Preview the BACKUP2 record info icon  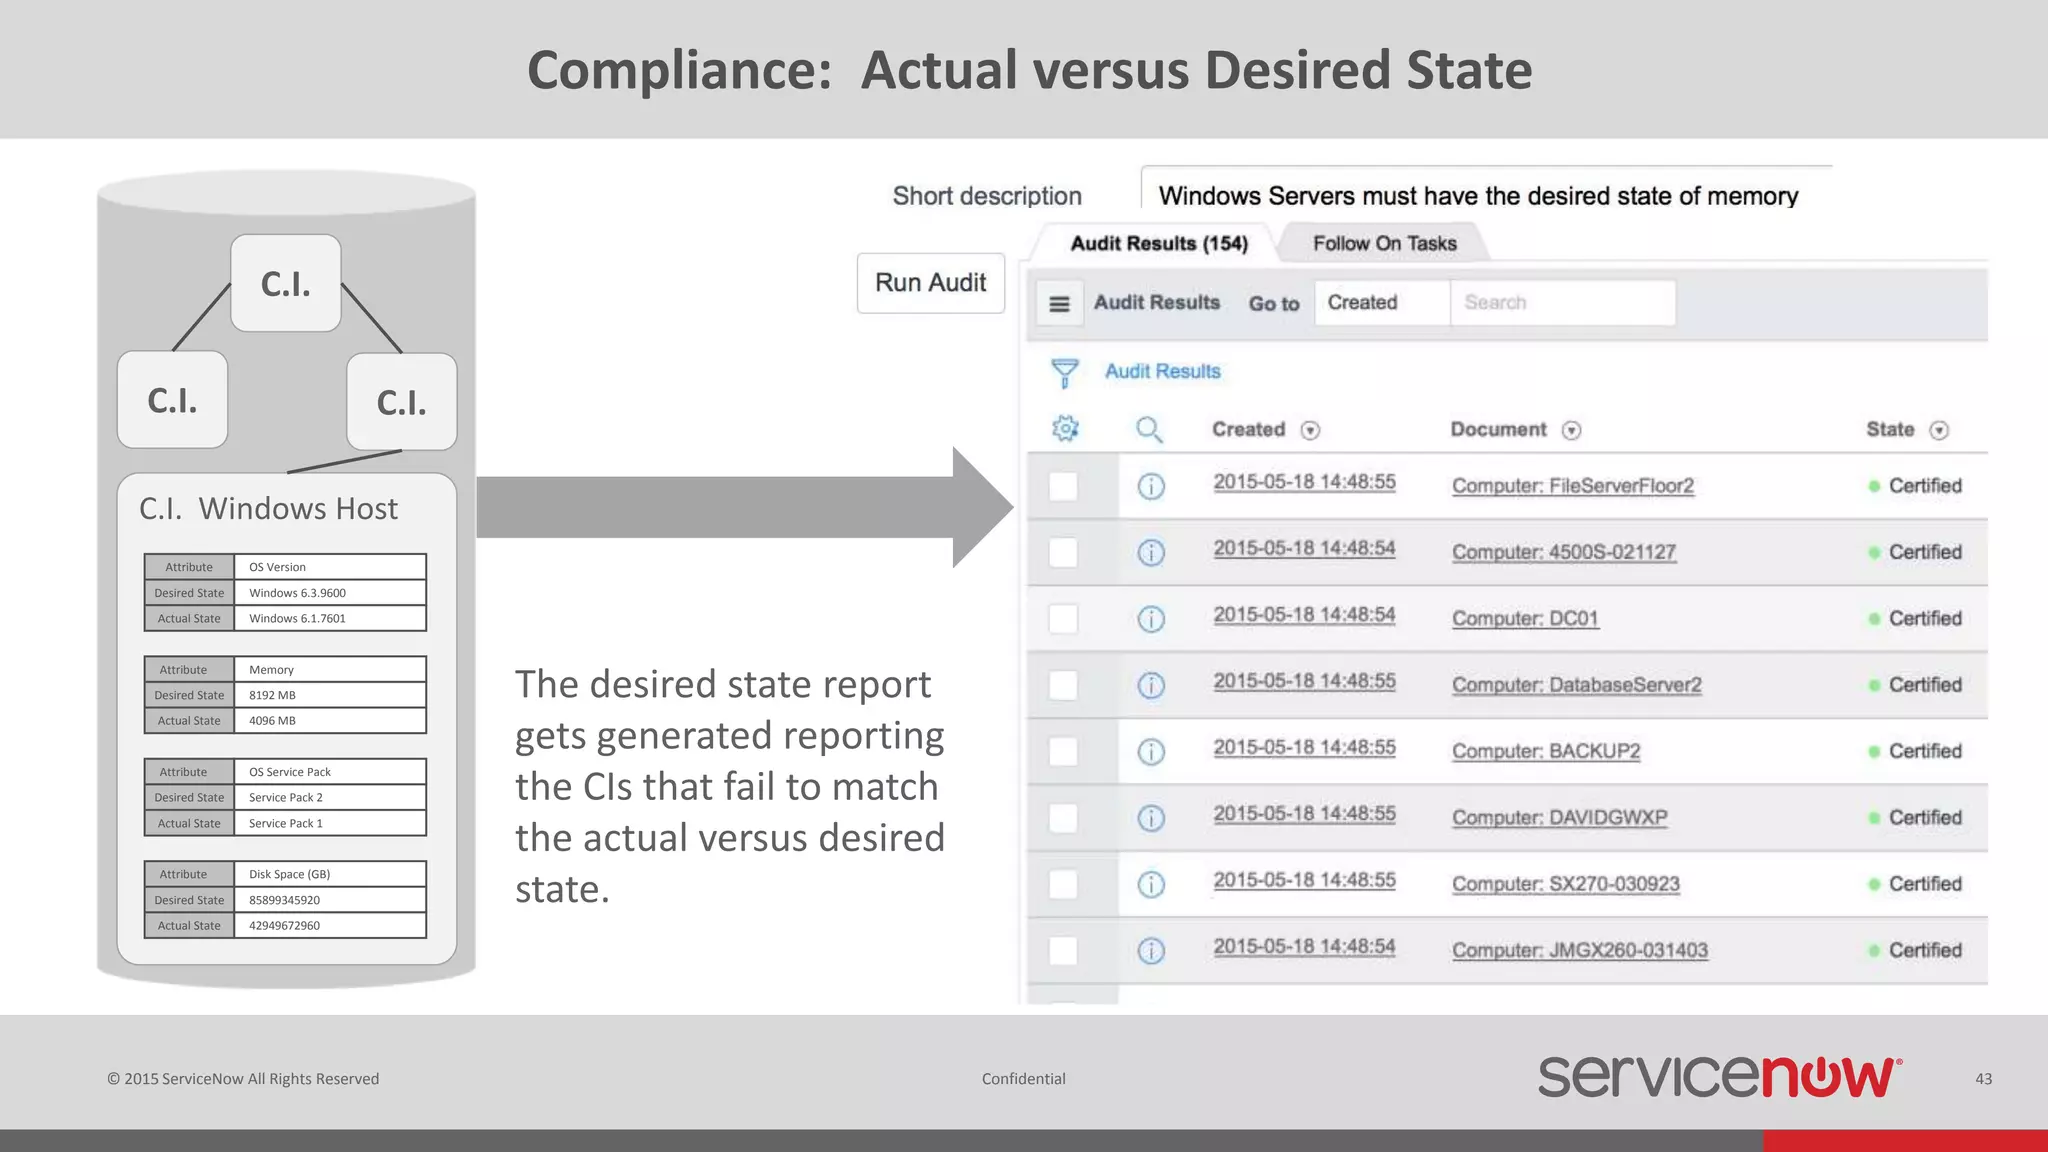[x=1151, y=752]
